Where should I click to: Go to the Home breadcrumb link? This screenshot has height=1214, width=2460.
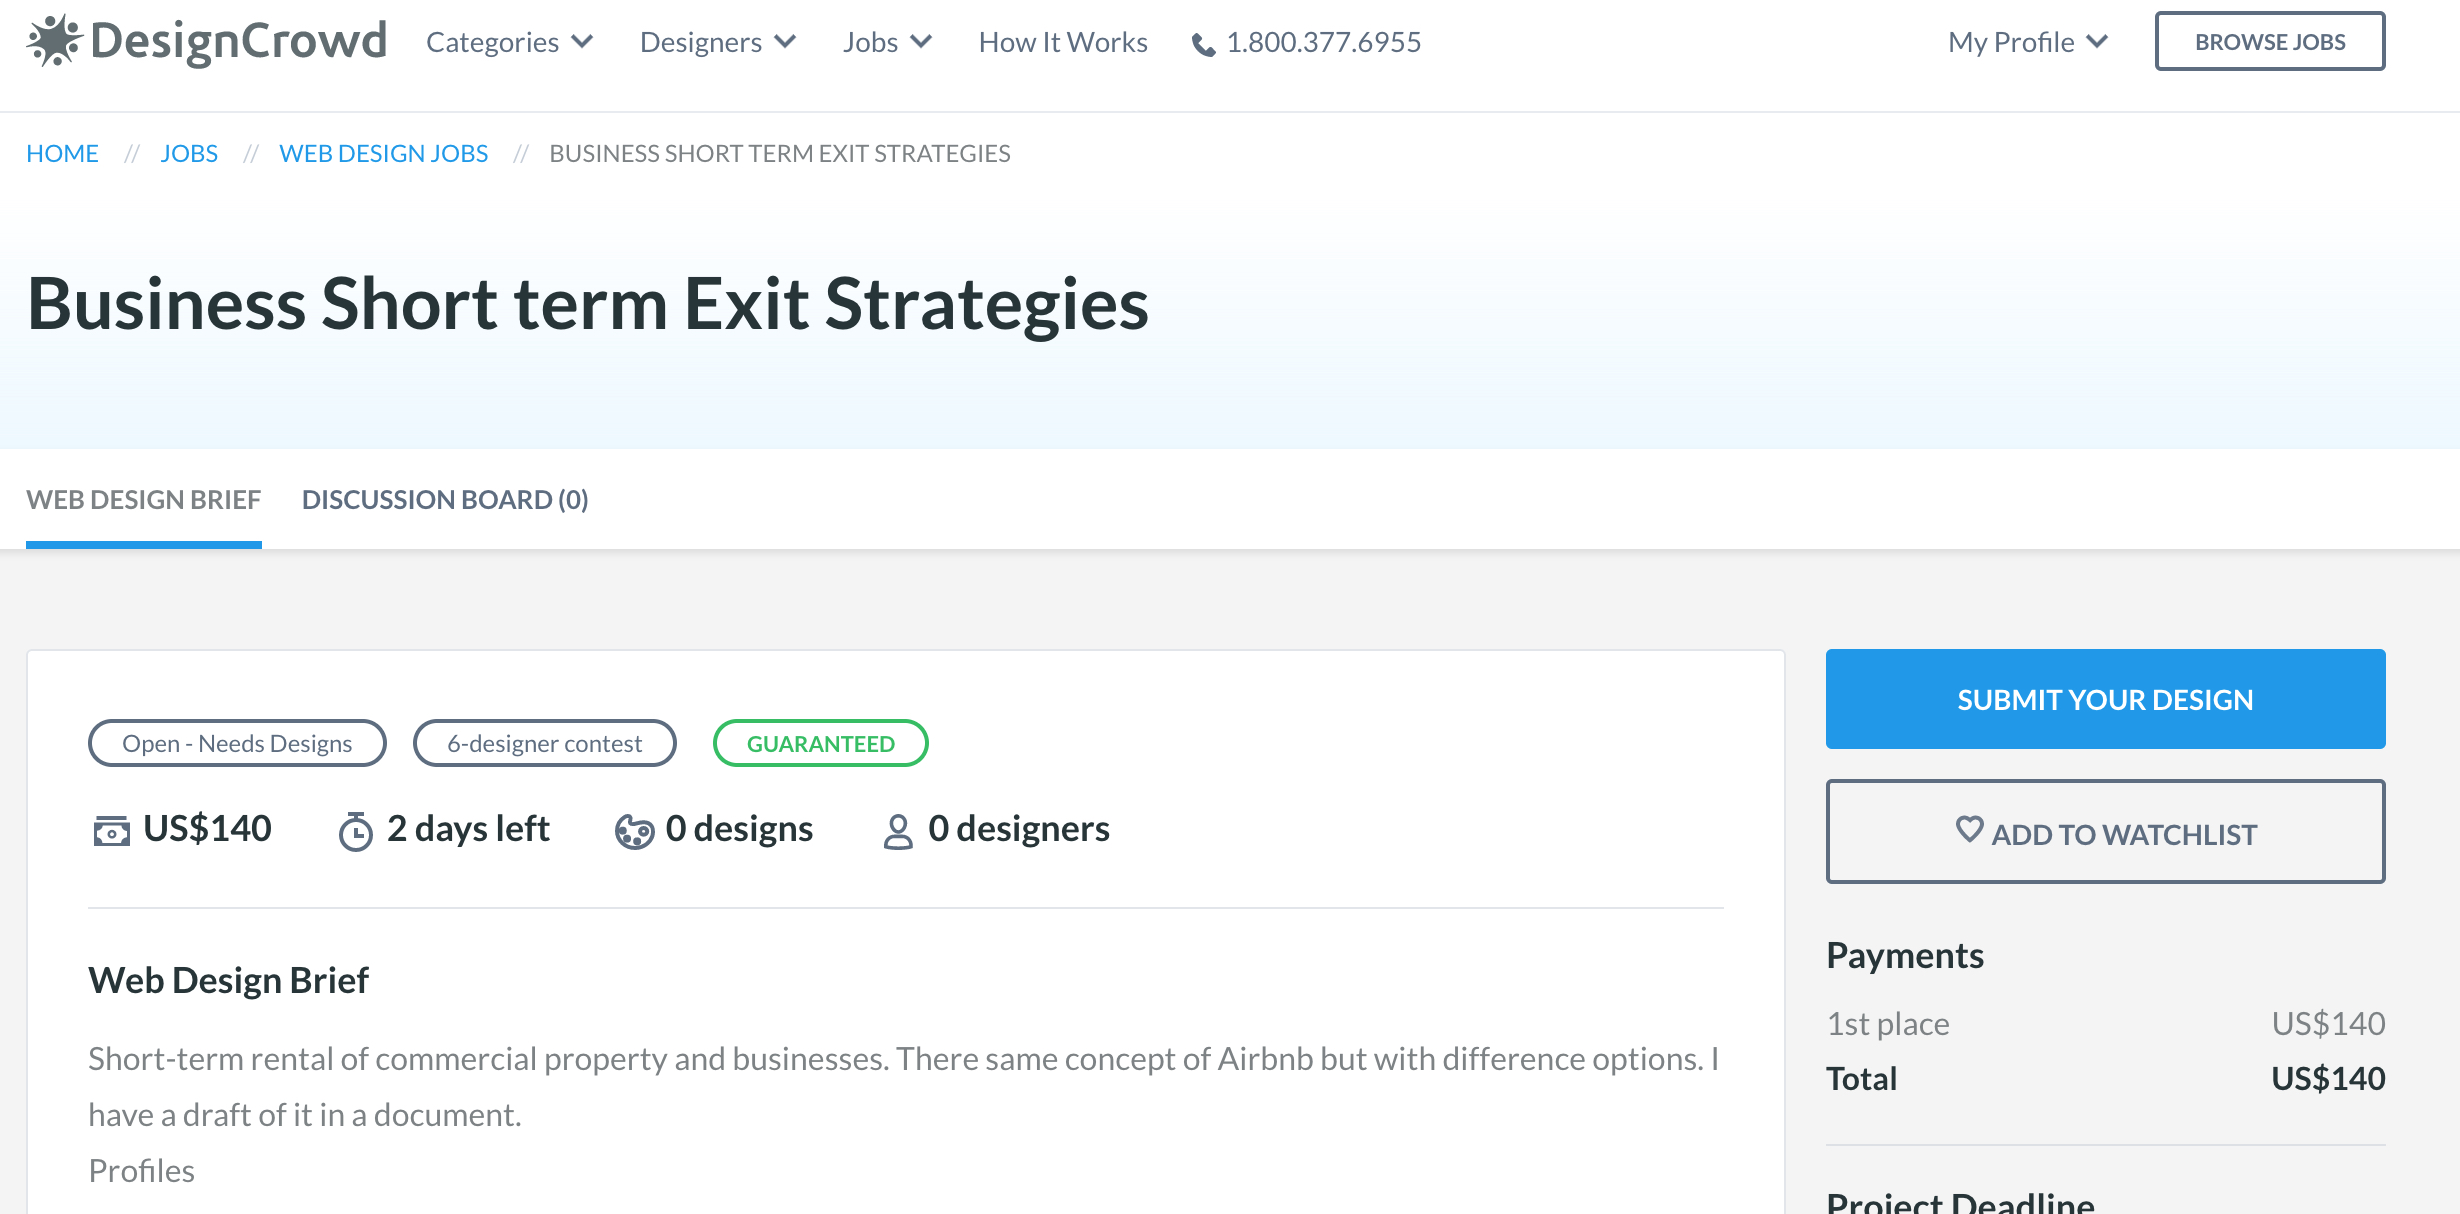pyautogui.click(x=62, y=153)
